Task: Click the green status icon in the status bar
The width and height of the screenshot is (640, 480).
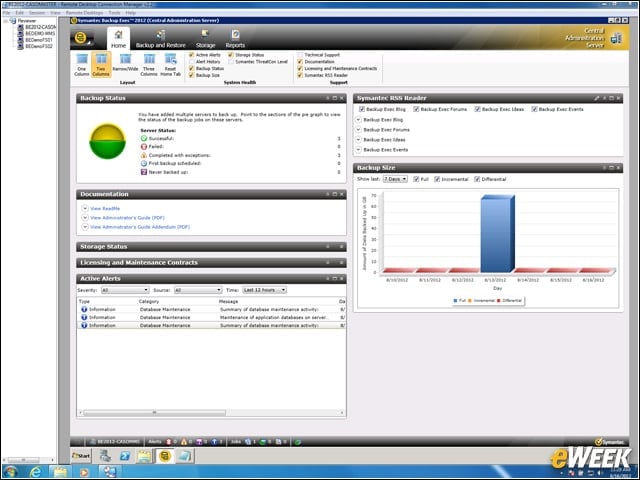Action: [x=298, y=442]
